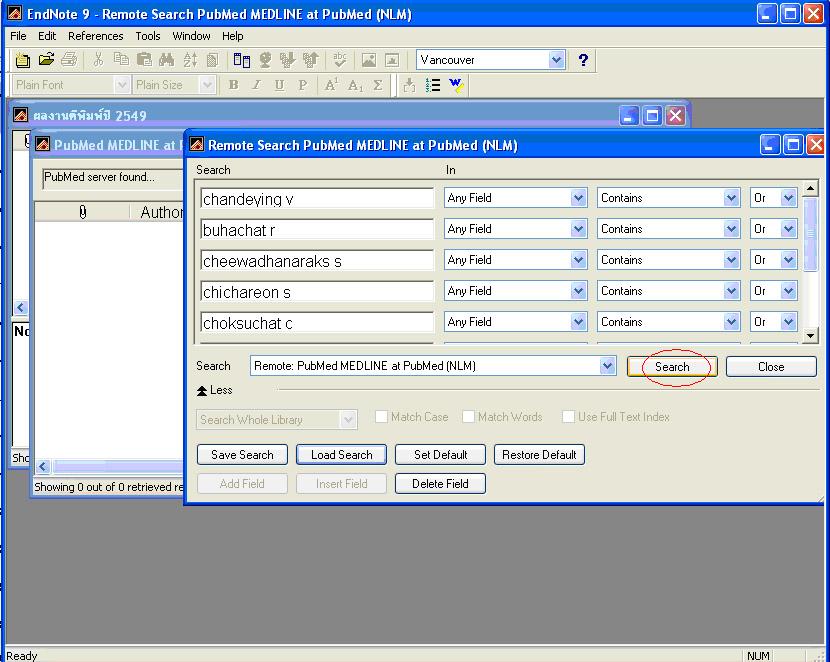Collapse options with the Less expander
This screenshot has height=662, width=830.
[x=214, y=390]
